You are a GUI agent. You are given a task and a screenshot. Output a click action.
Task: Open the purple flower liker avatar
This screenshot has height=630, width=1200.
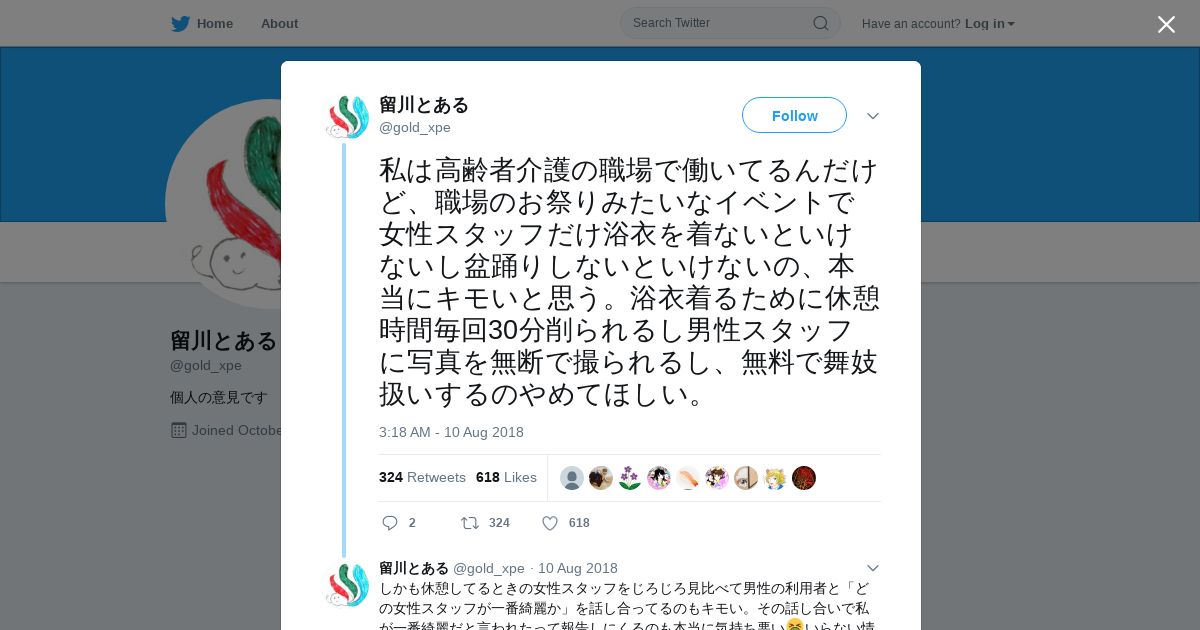(630, 478)
